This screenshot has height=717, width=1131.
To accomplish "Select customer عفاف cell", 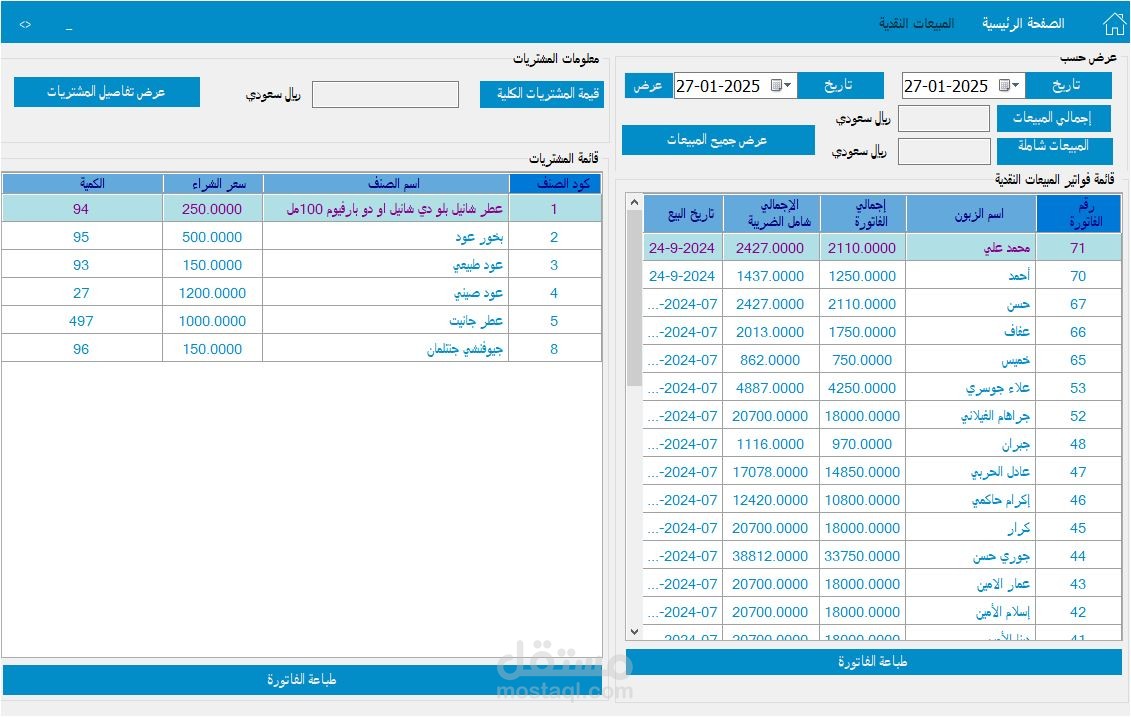I will tap(971, 332).
